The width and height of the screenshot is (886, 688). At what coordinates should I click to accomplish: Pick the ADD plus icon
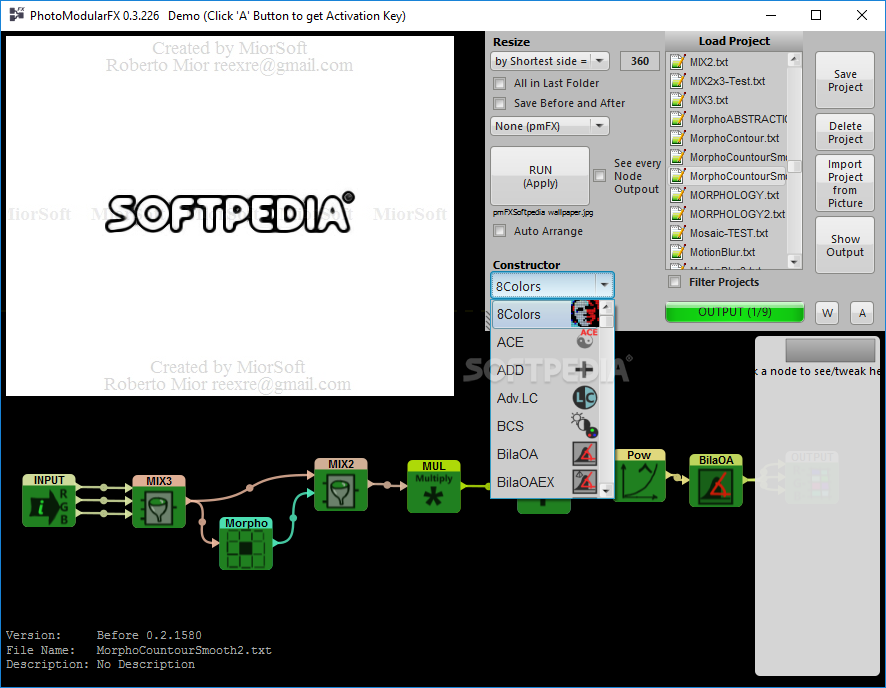point(584,369)
